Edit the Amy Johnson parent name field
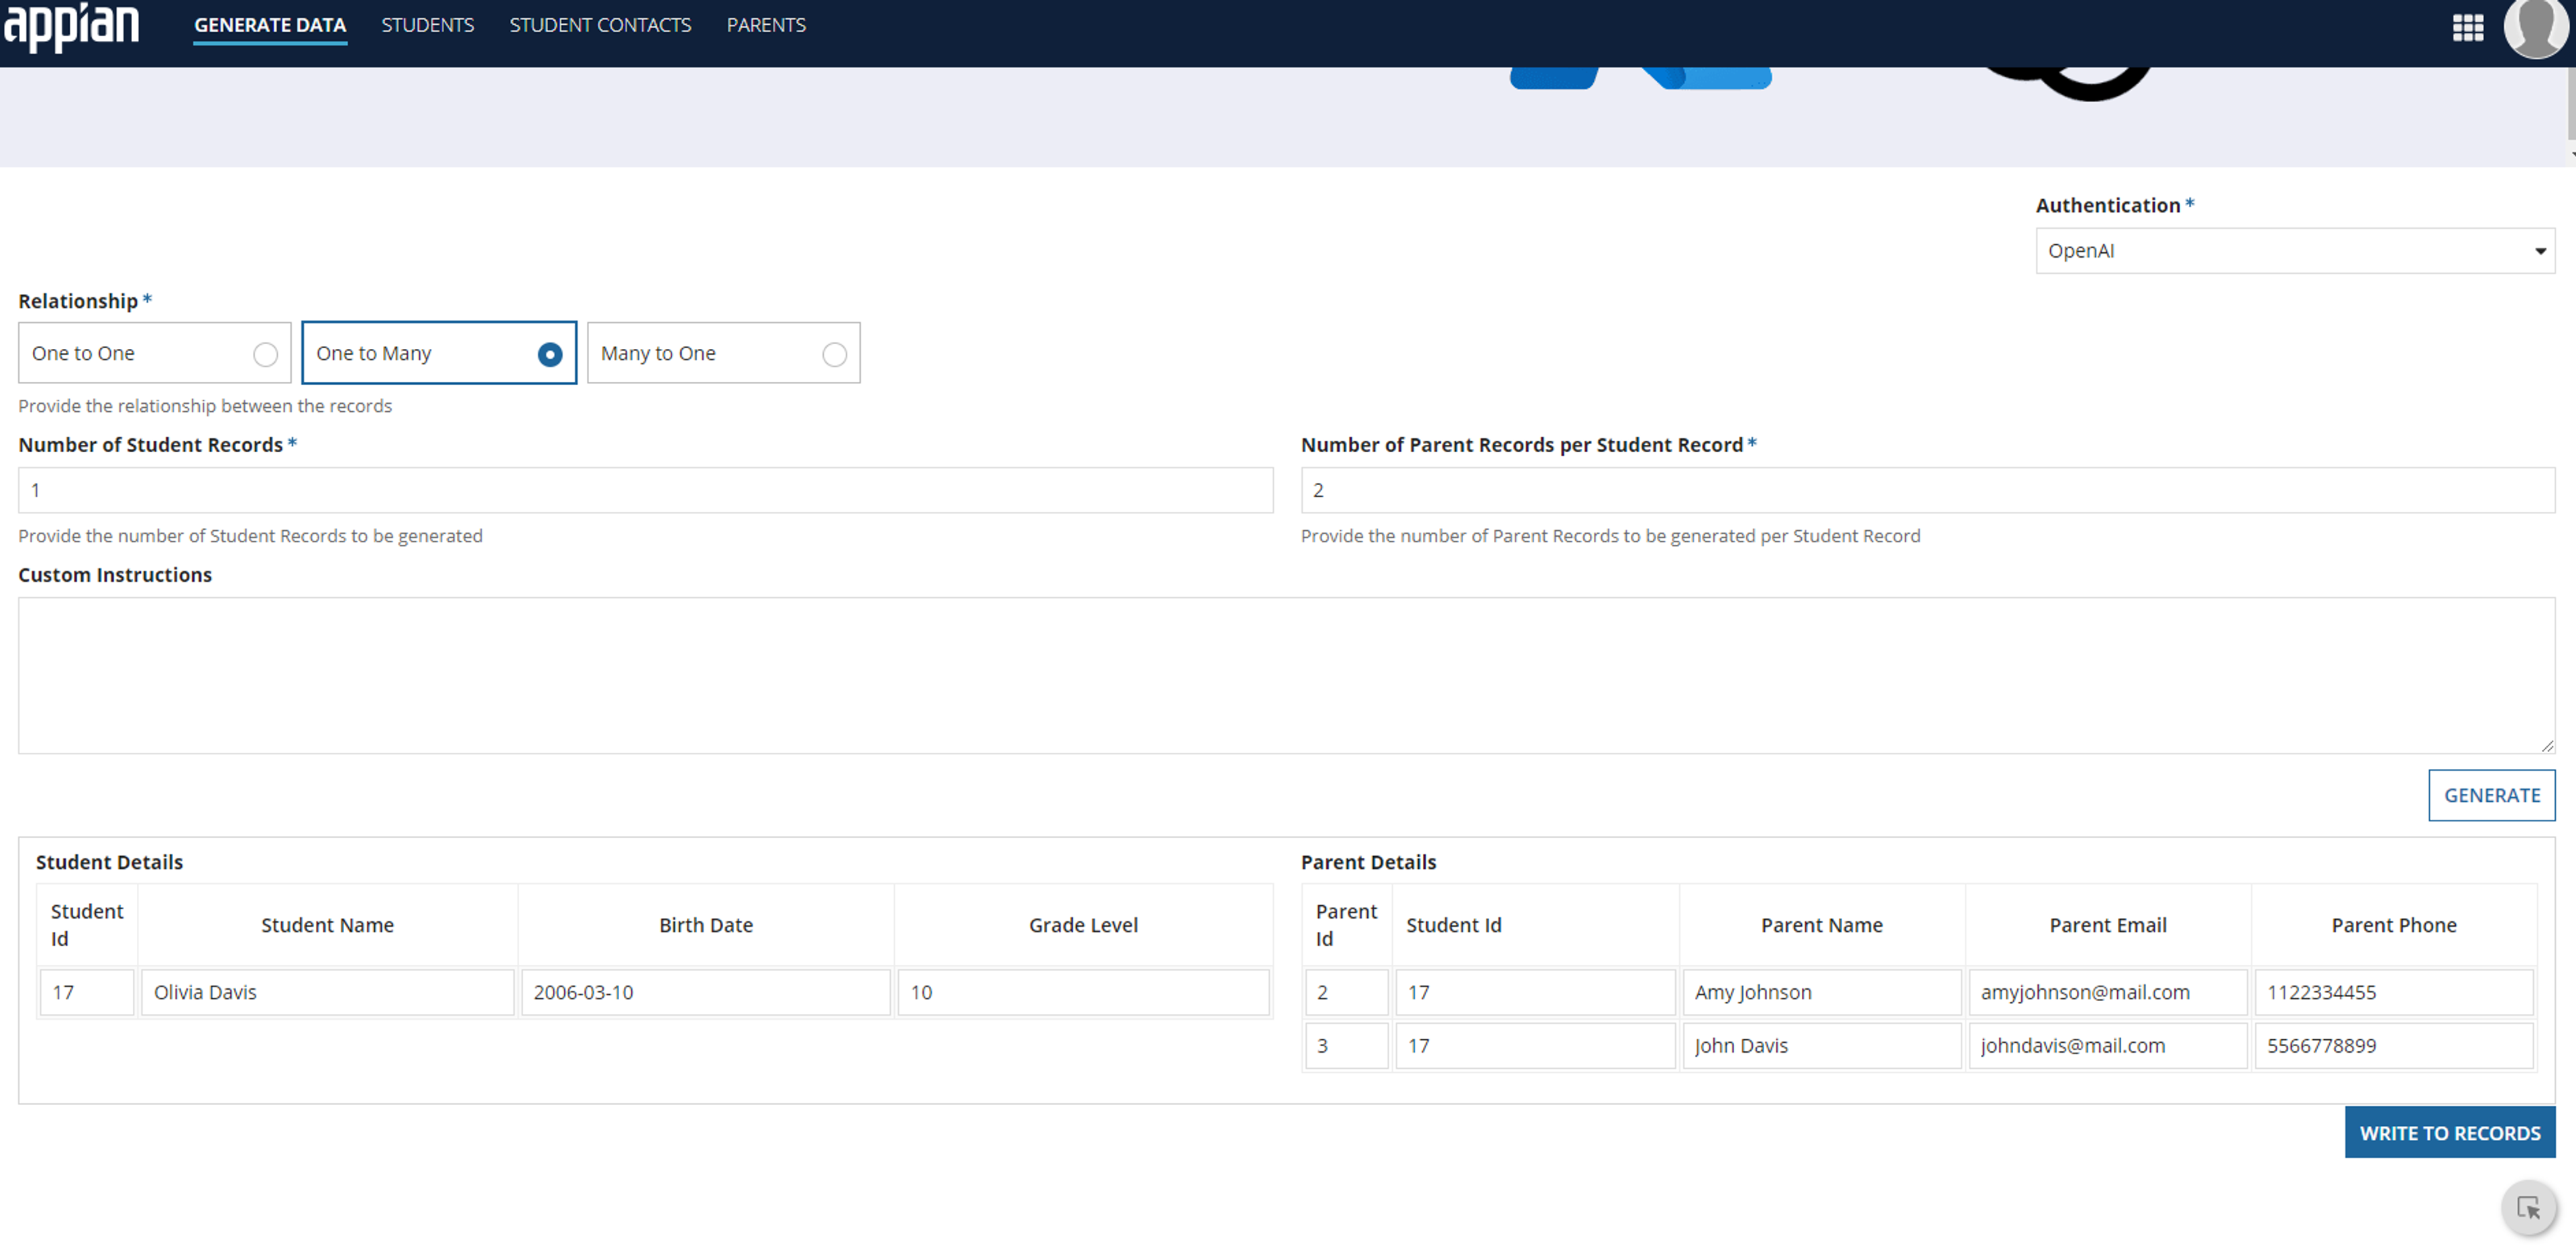 tap(1821, 992)
